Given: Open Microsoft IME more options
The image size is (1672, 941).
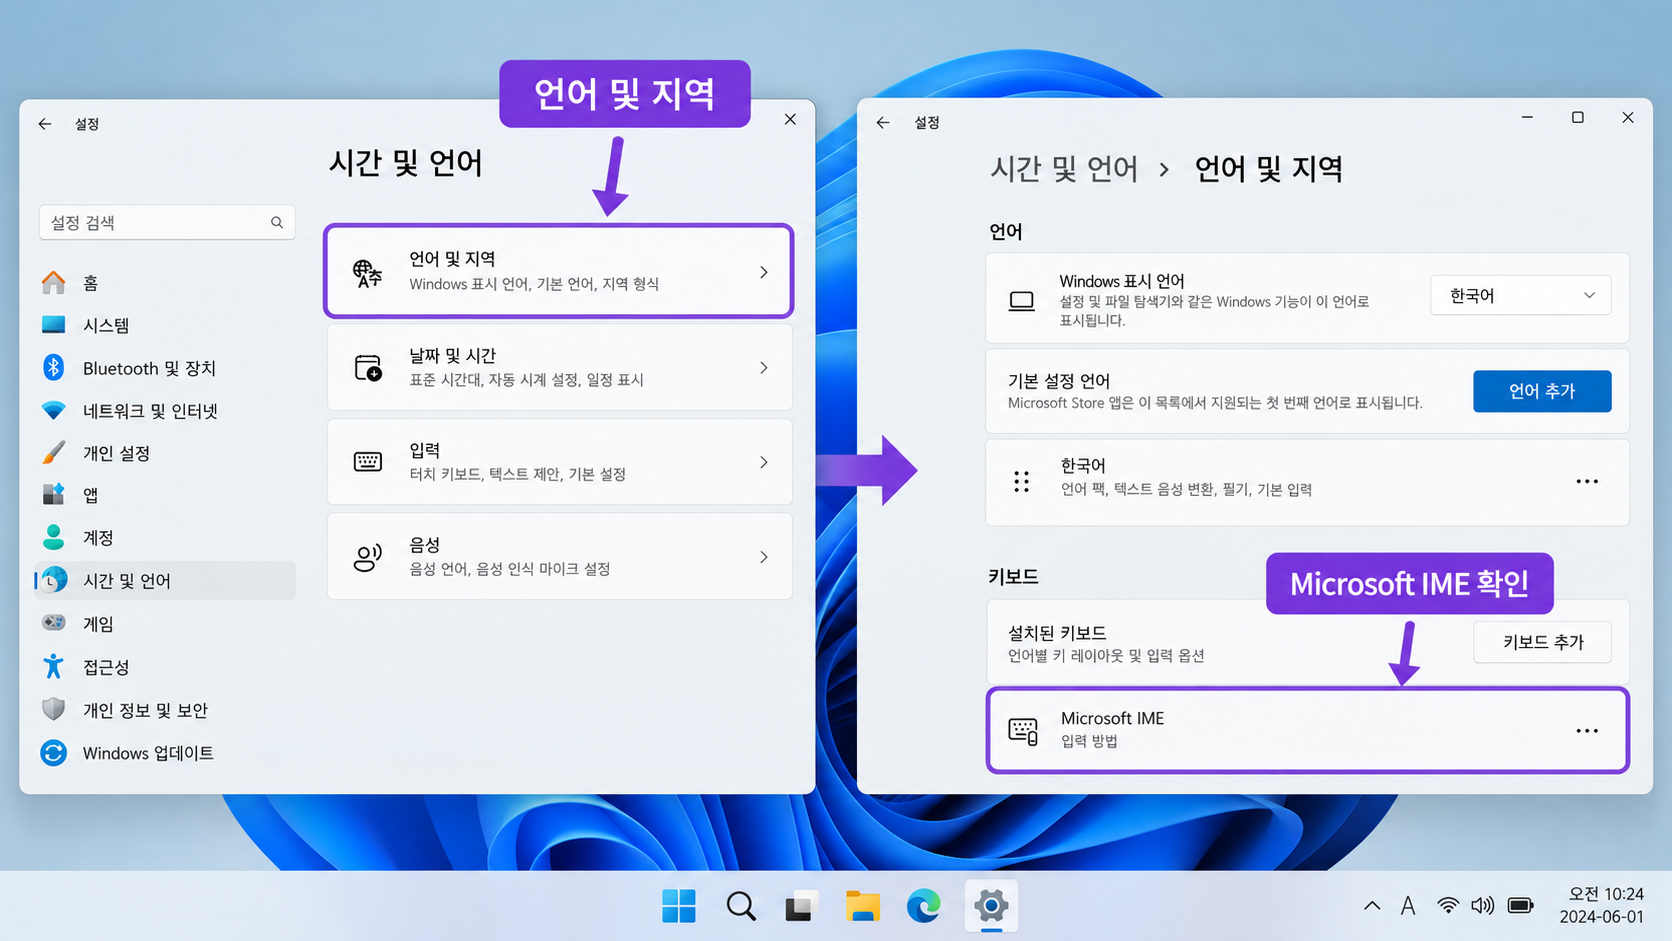Looking at the screenshot, I should [1587, 731].
